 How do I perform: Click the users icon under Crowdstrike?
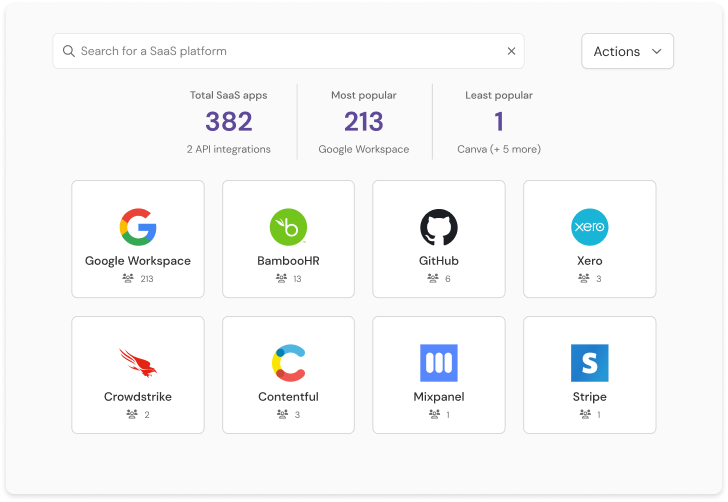tap(132, 414)
